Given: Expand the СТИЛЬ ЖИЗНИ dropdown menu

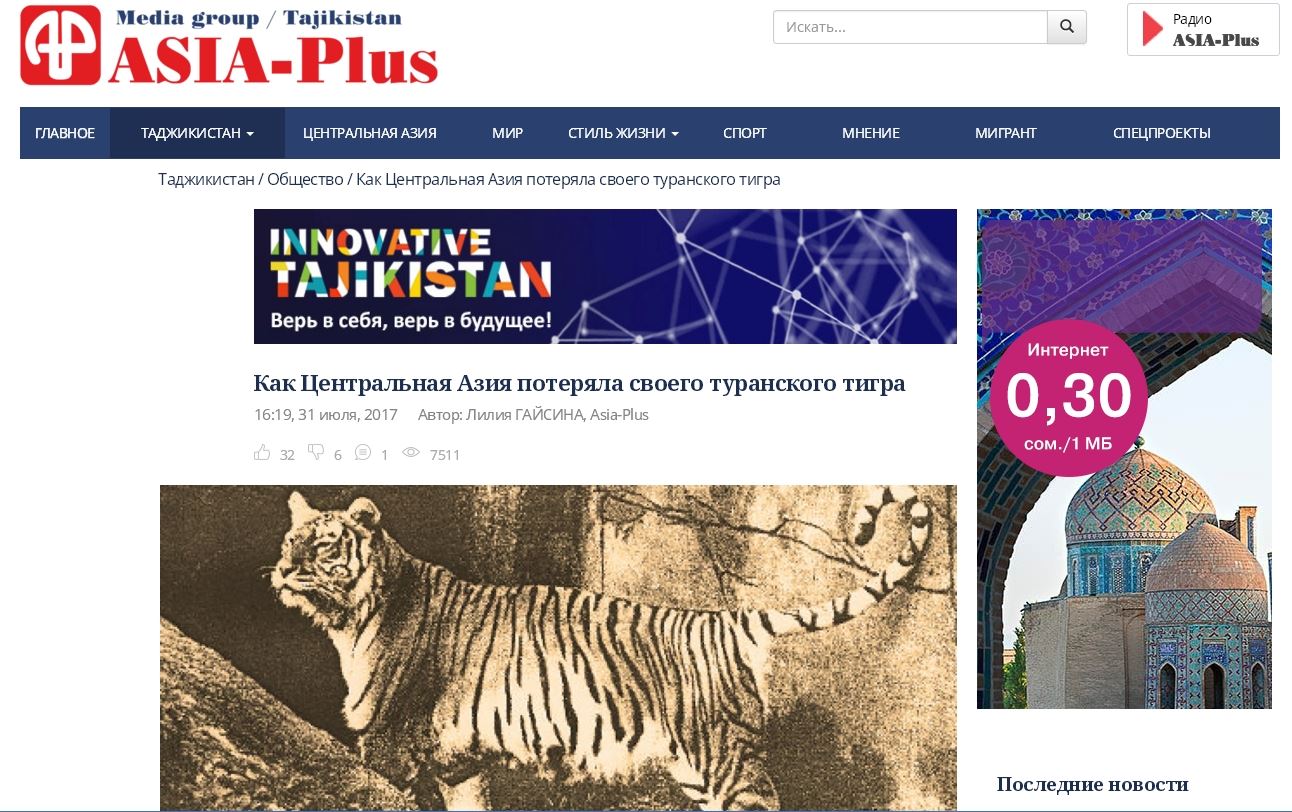Looking at the screenshot, I should pyautogui.click(x=623, y=133).
